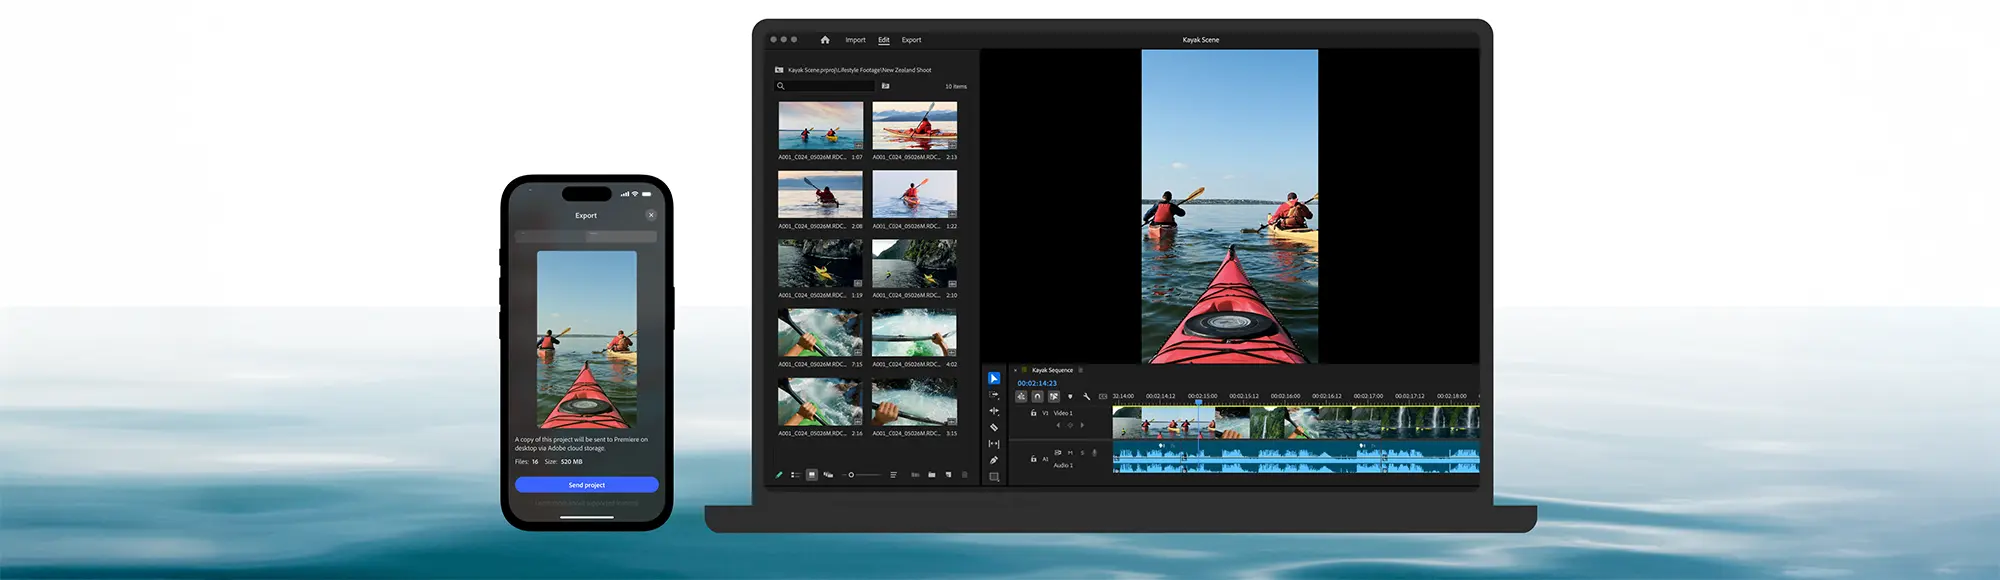The image size is (2000, 580).
Task: Select the Pen tool in the toolbar
Action: pyautogui.click(x=994, y=460)
